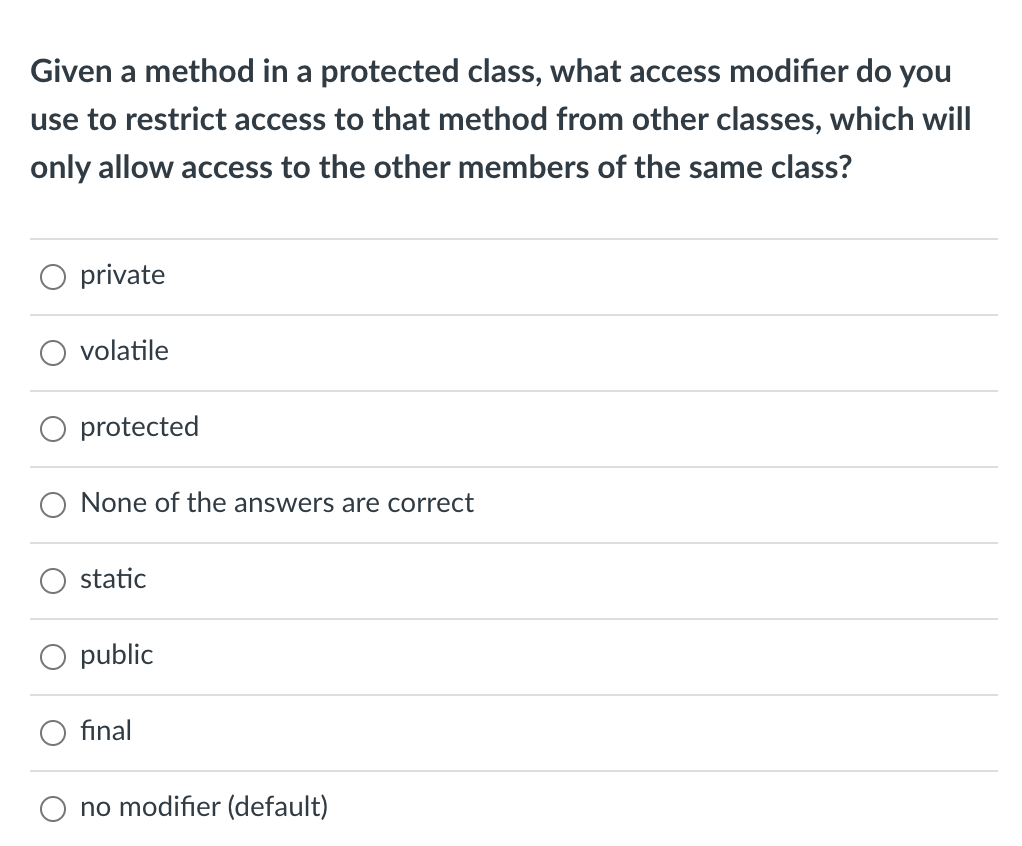Click the None of the answers text
Image resolution: width=1022 pixels, height=846 pixels.
pyautogui.click(x=277, y=503)
